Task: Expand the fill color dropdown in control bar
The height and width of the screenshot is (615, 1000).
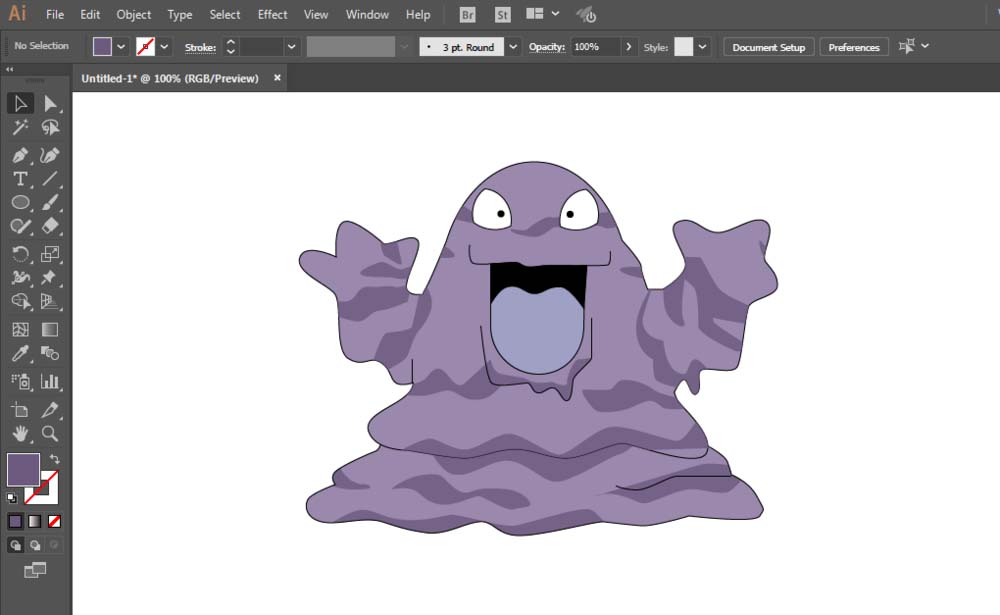Action: pyautogui.click(x=121, y=46)
